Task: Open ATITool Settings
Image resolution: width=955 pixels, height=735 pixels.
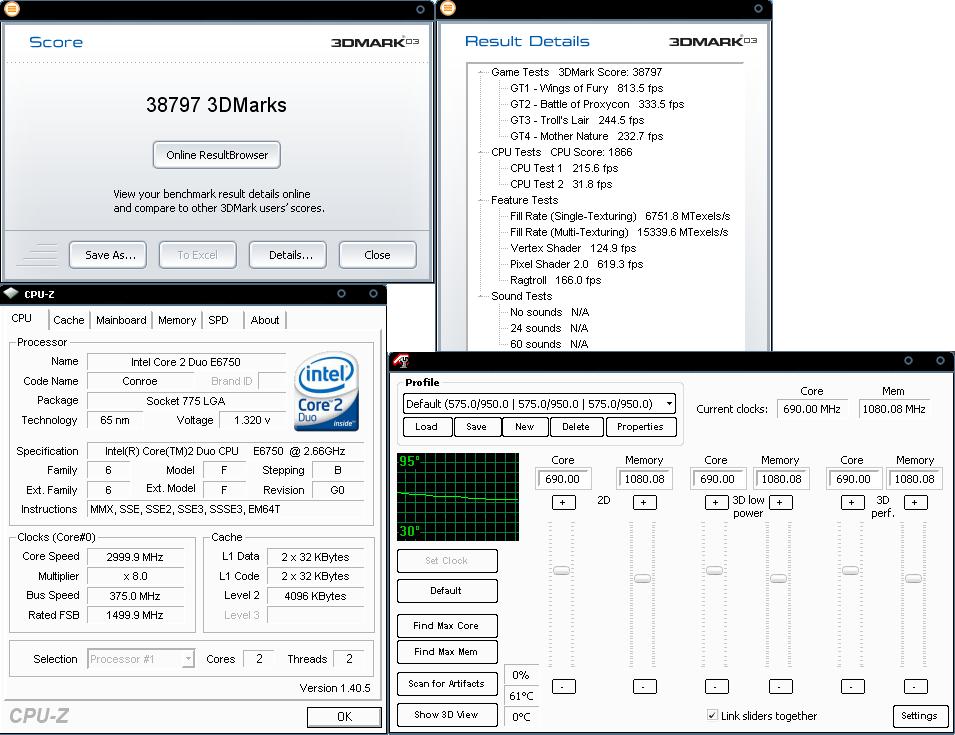Action: [920, 716]
